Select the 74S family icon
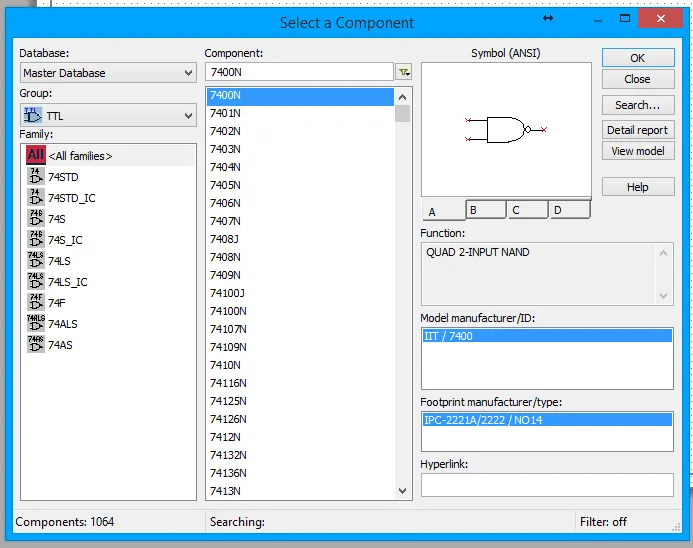 click(36, 219)
